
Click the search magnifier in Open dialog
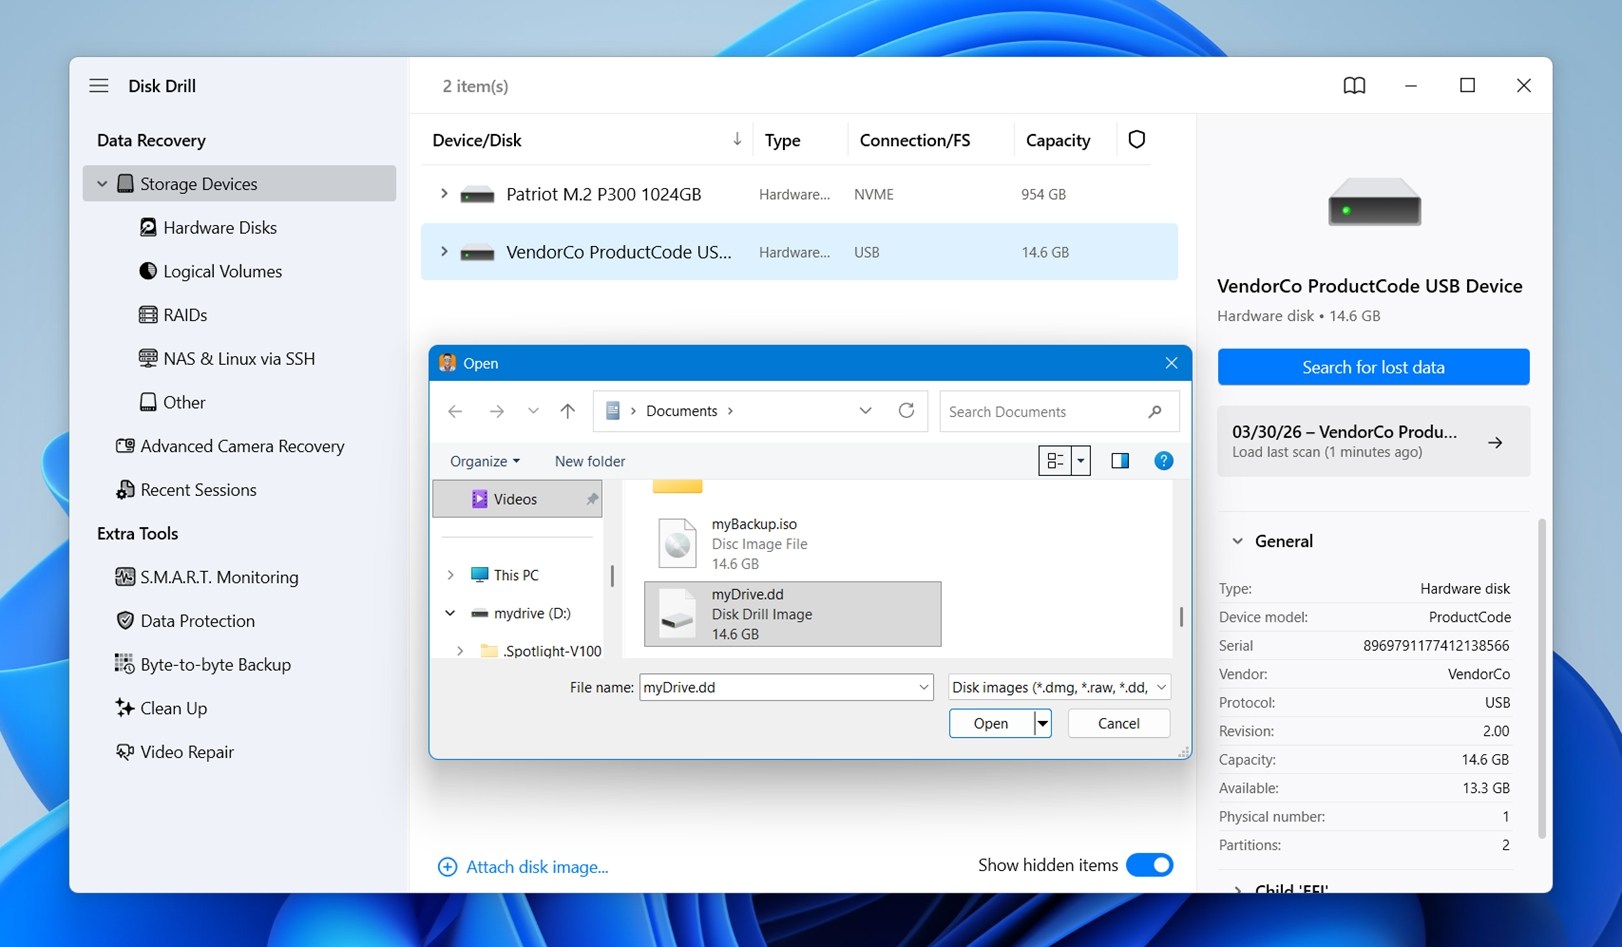(x=1155, y=411)
